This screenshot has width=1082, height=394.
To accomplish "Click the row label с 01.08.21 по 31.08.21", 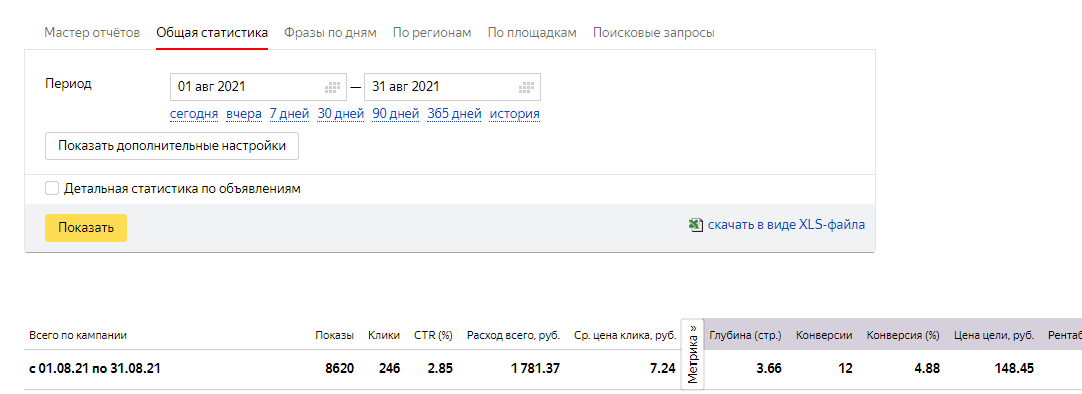I will pos(95,368).
